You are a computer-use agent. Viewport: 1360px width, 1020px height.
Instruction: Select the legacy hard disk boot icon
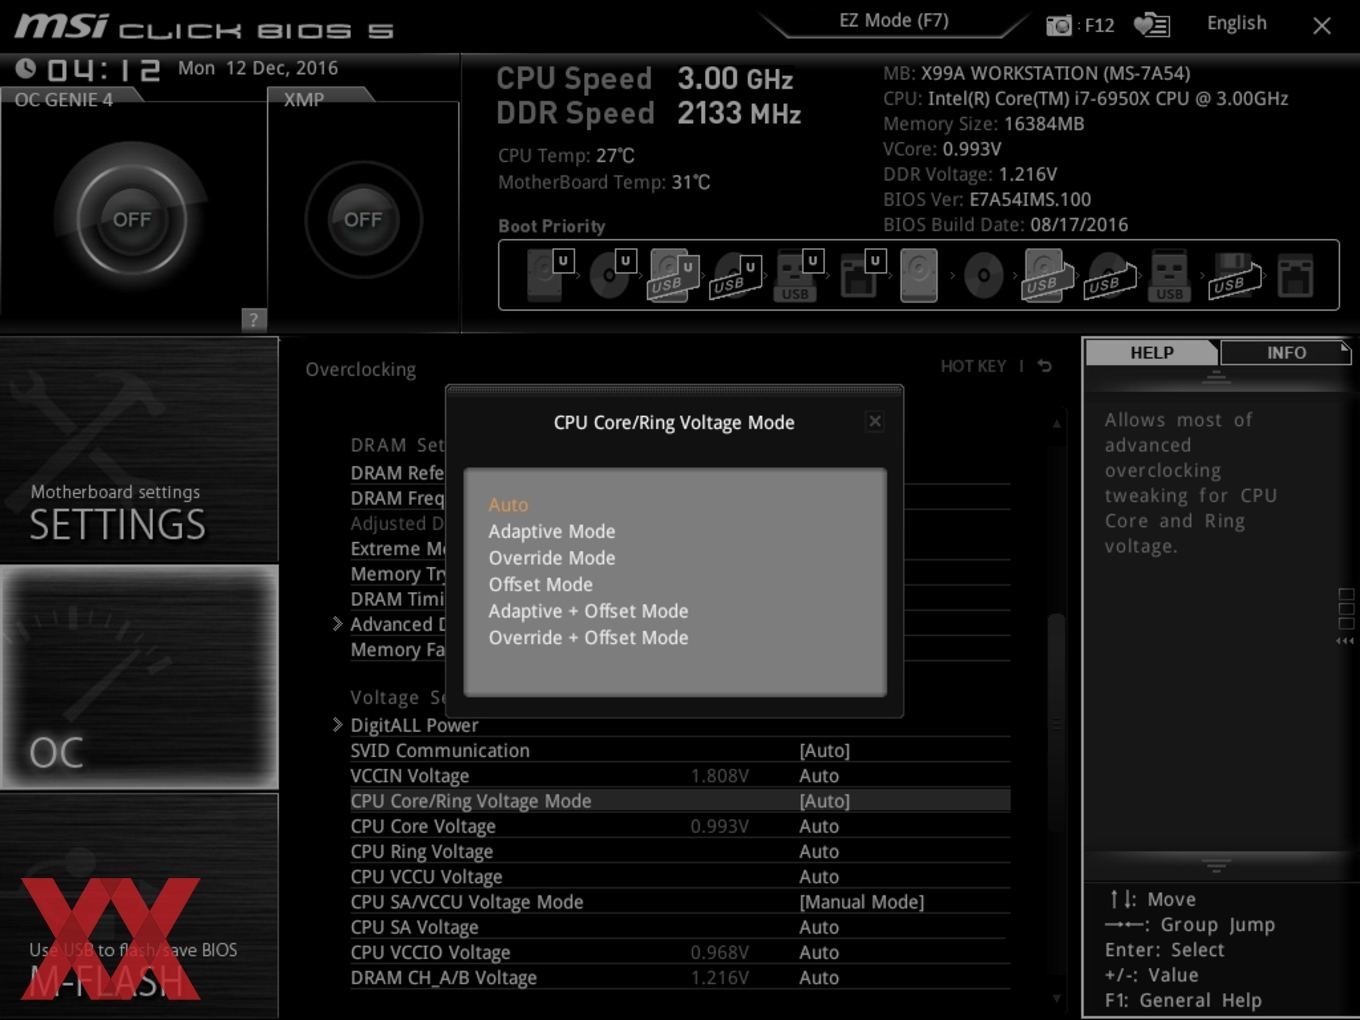tap(918, 275)
